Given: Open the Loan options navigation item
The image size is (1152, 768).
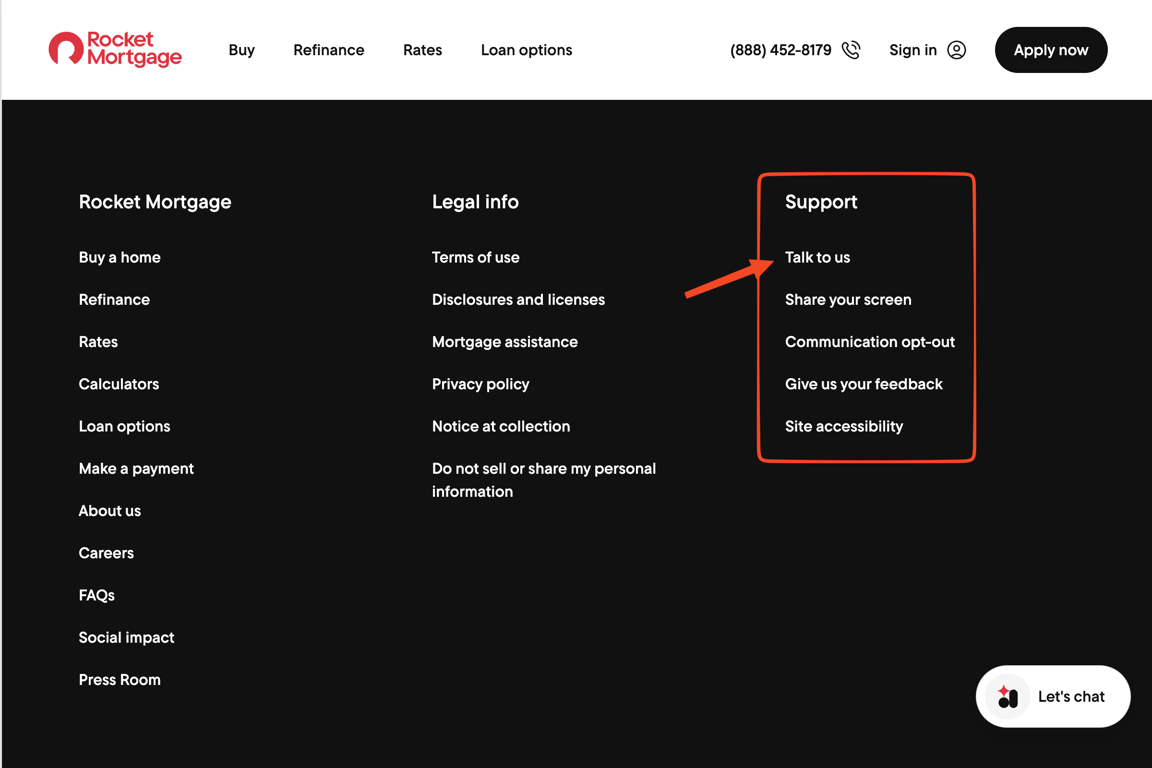Looking at the screenshot, I should 526,50.
